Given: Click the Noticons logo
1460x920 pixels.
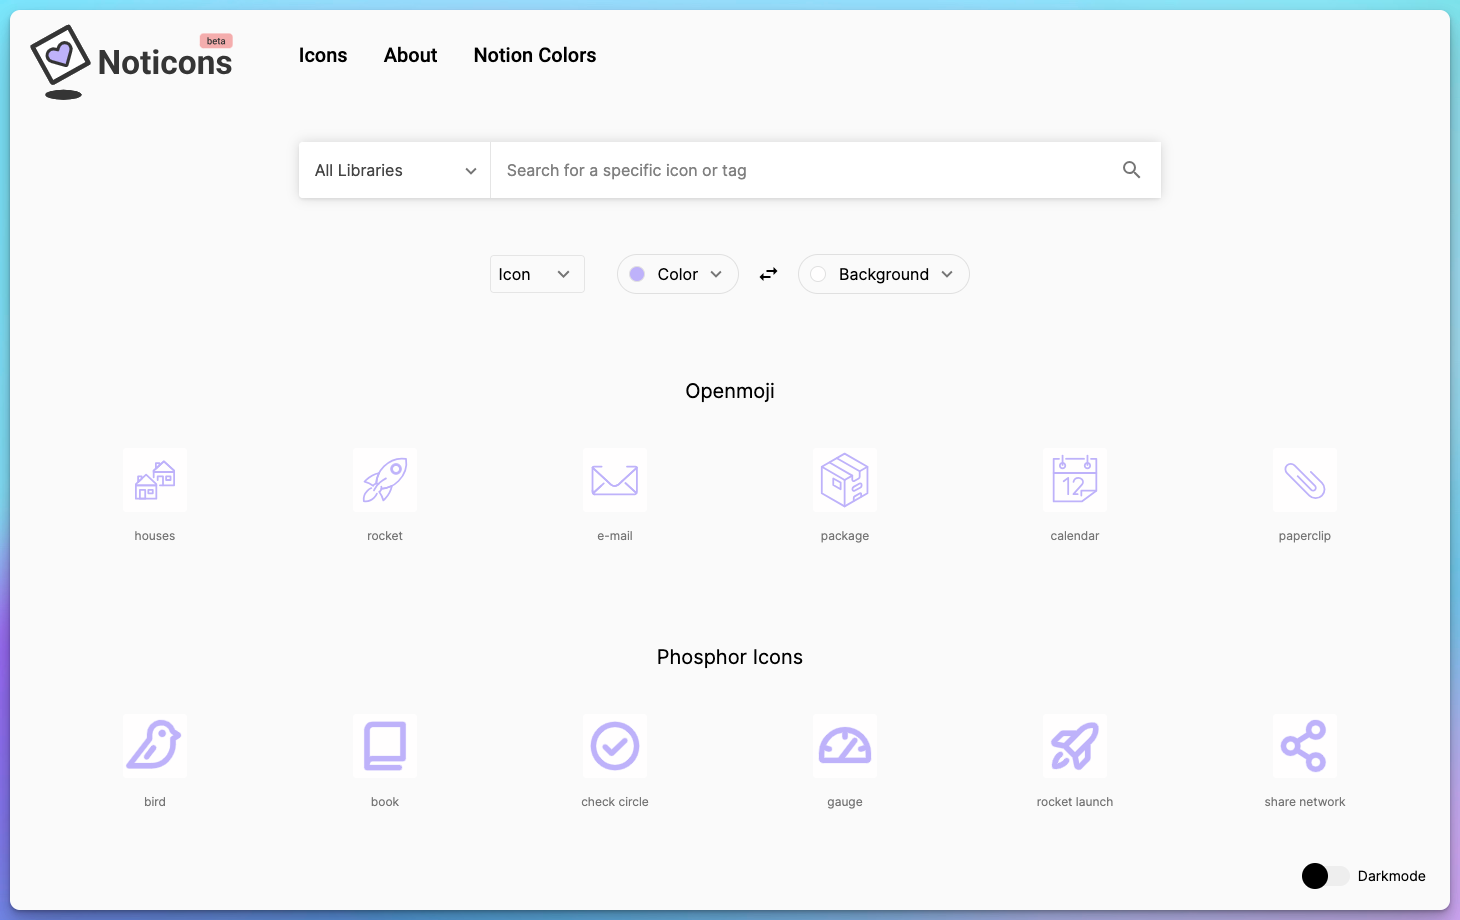Looking at the screenshot, I should 132,61.
